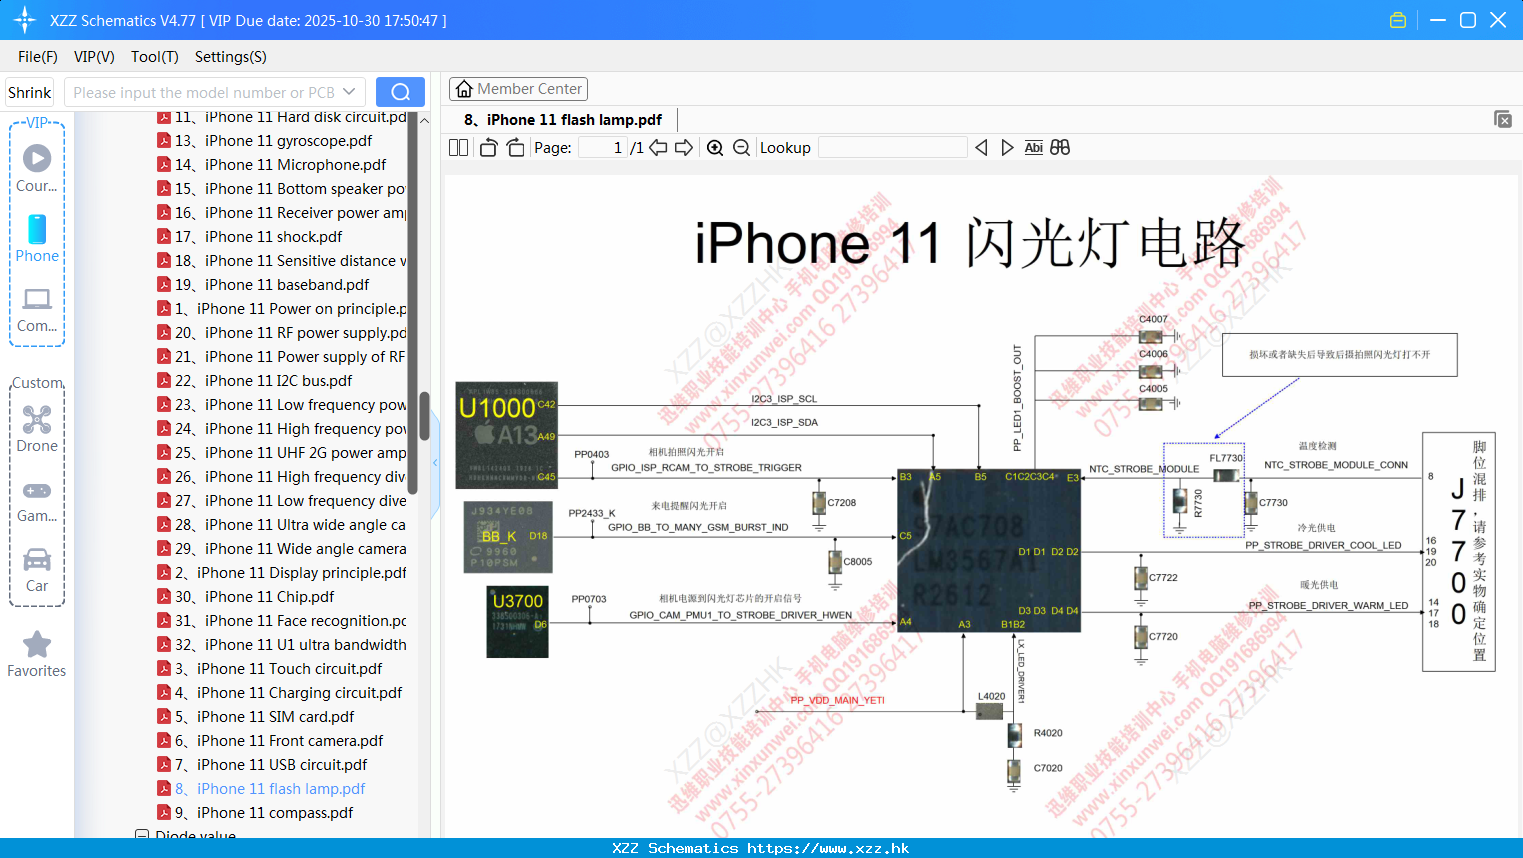Image resolution: width=1523 pixels, height=858 pixels.
Task: Click the binoculars search icon
Action: (x=1060, y=148)
